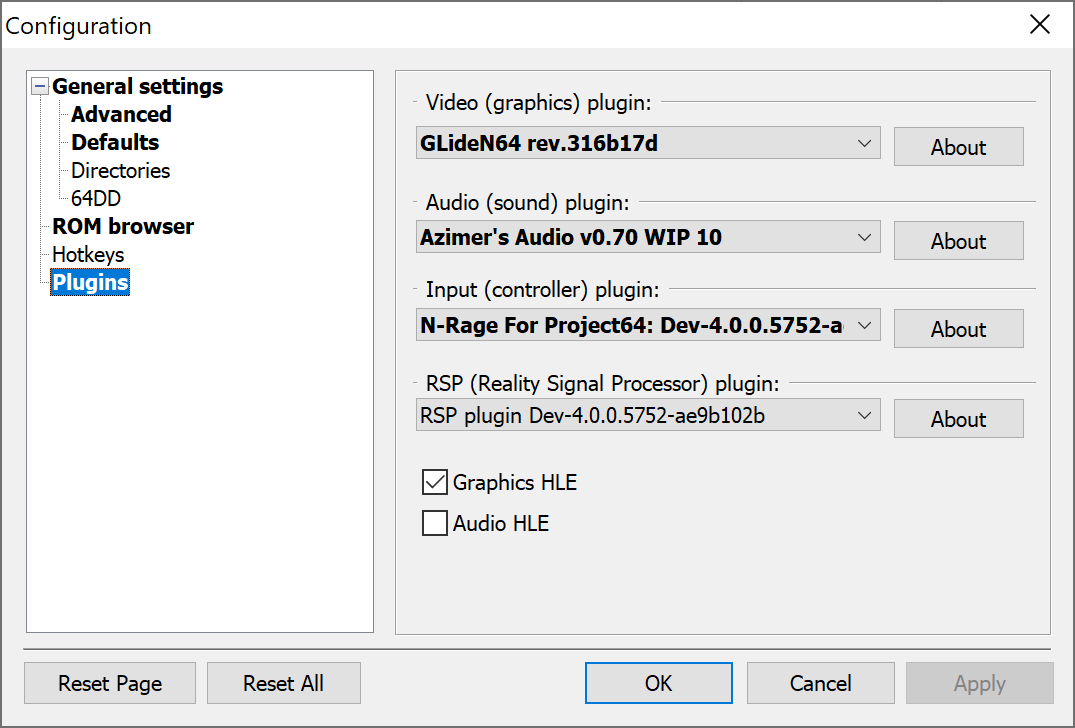Click About for the N-Rage input plugin
The image size is (1075, 728).
pyautogui.click(x=957, y=328)
